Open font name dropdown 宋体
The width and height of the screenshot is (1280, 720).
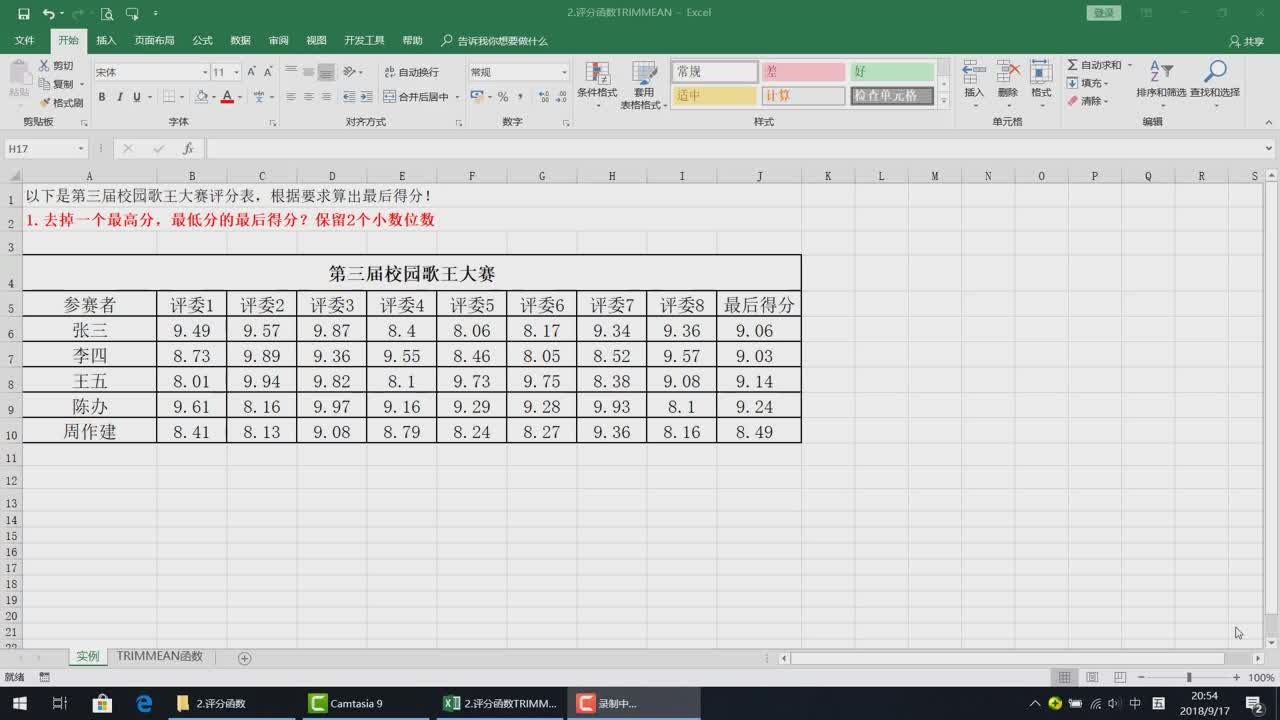coord(205,72)
